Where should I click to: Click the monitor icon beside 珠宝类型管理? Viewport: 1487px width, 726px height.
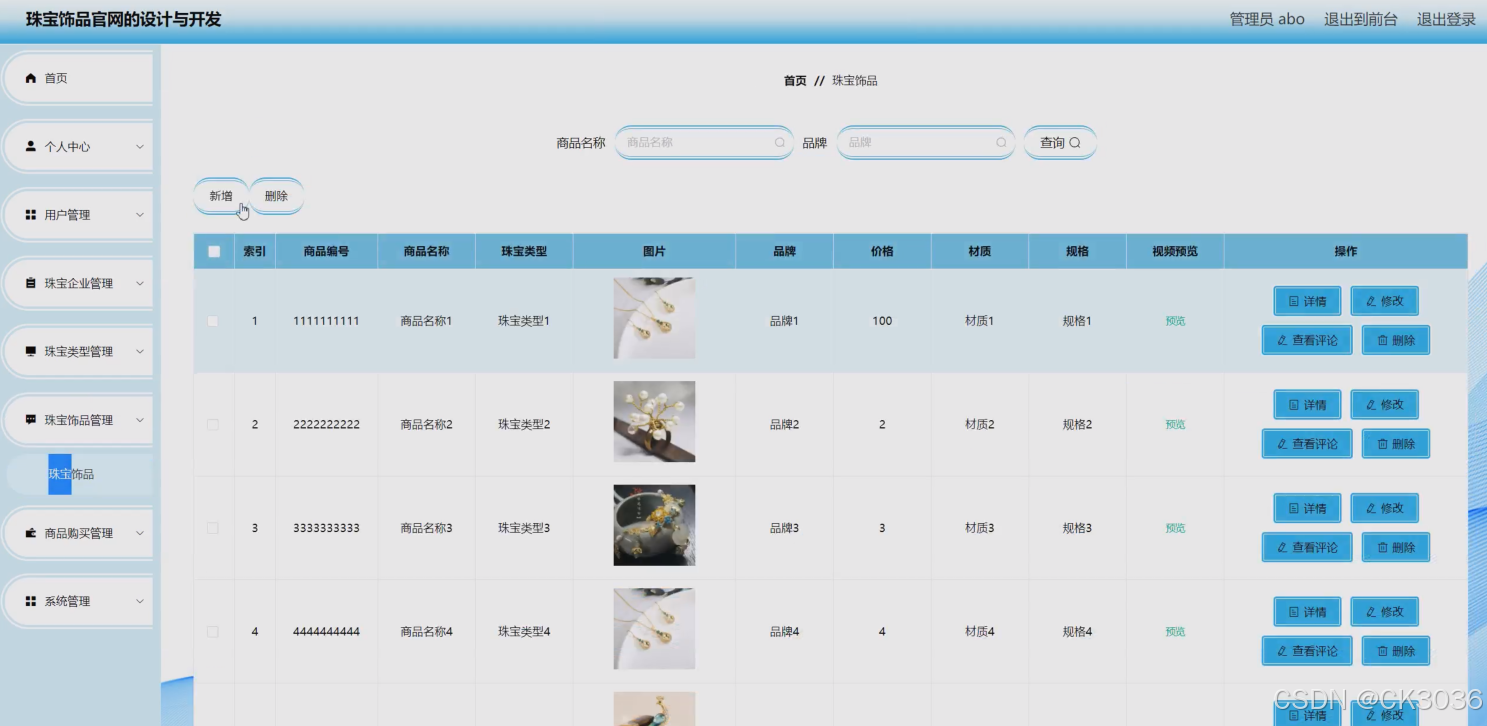click(x=31, y=352)
